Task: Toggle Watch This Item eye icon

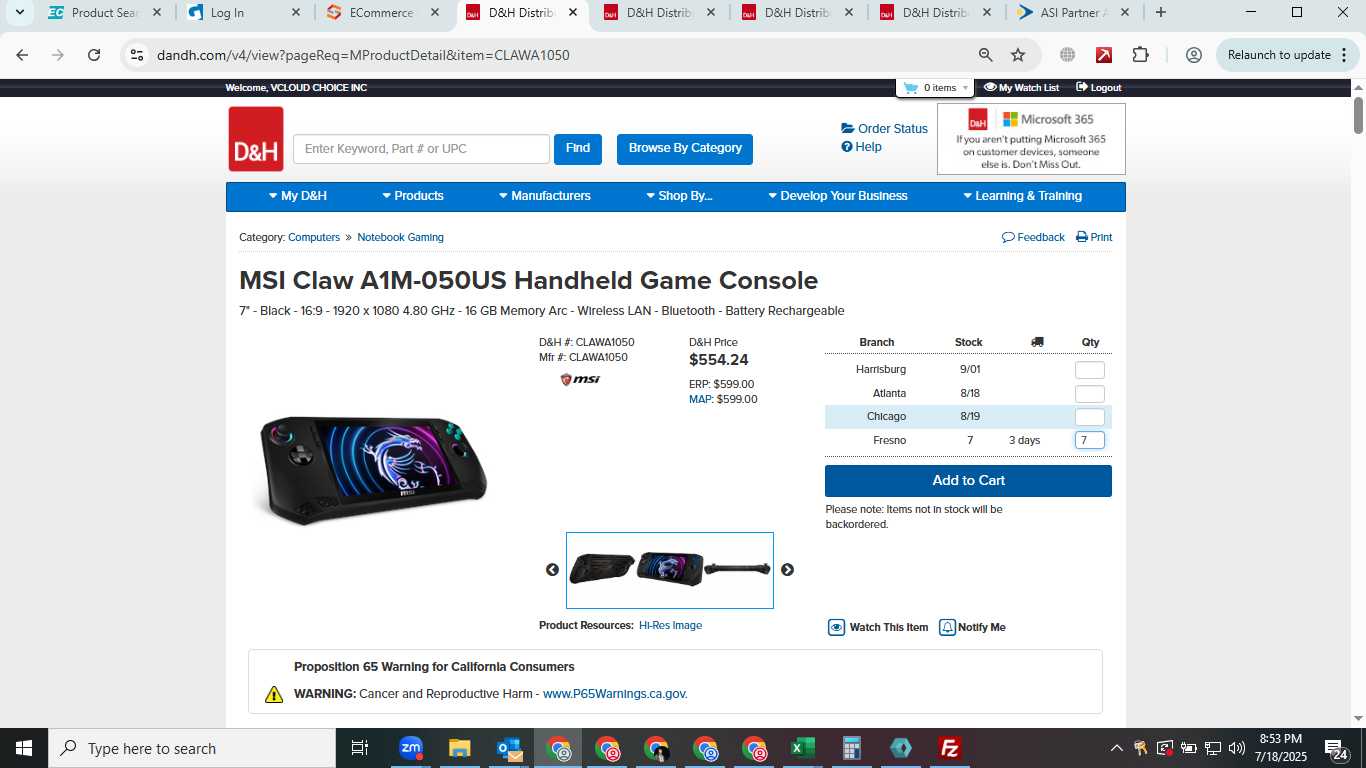Action: point(836,627)
